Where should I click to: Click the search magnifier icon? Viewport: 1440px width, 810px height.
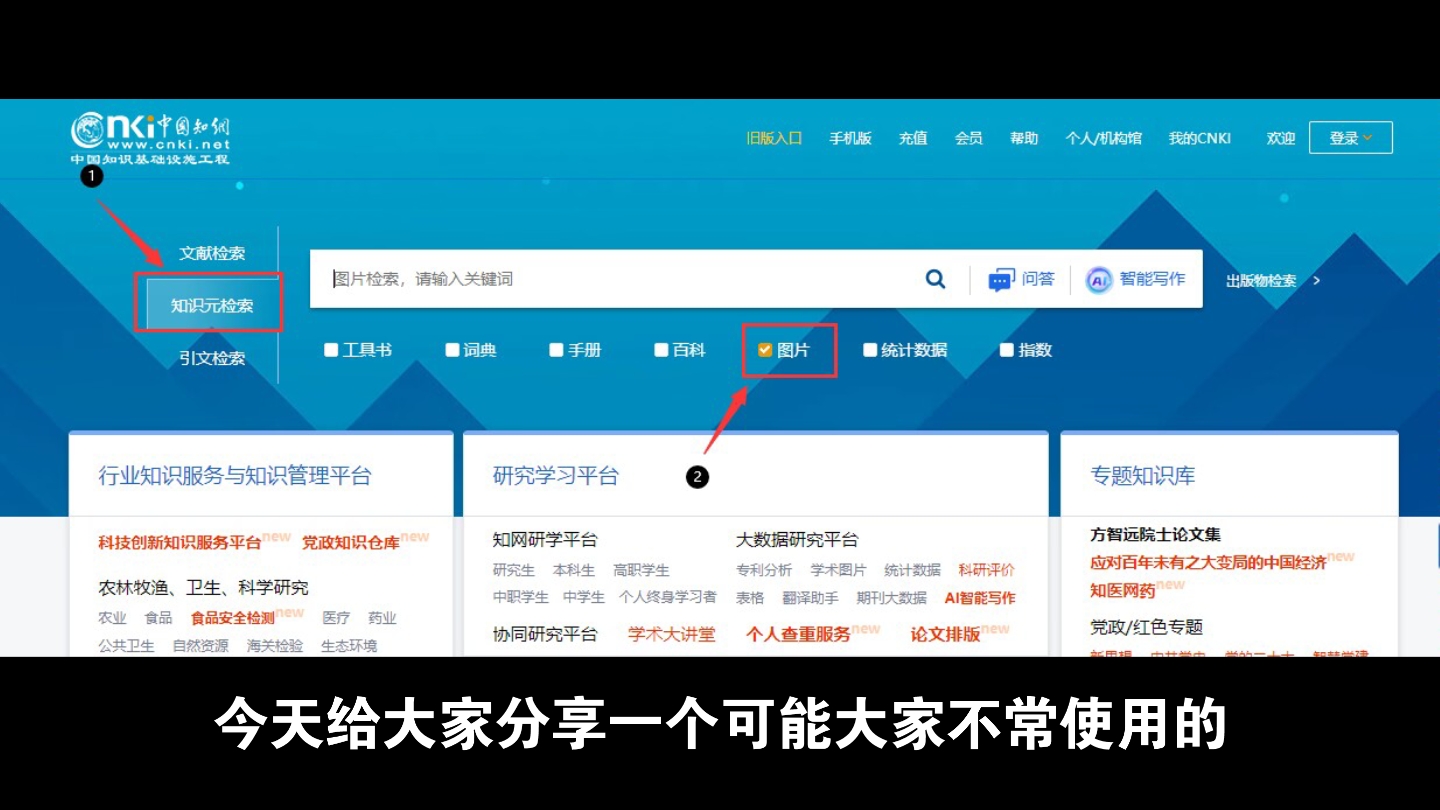[x=935, y=279]
